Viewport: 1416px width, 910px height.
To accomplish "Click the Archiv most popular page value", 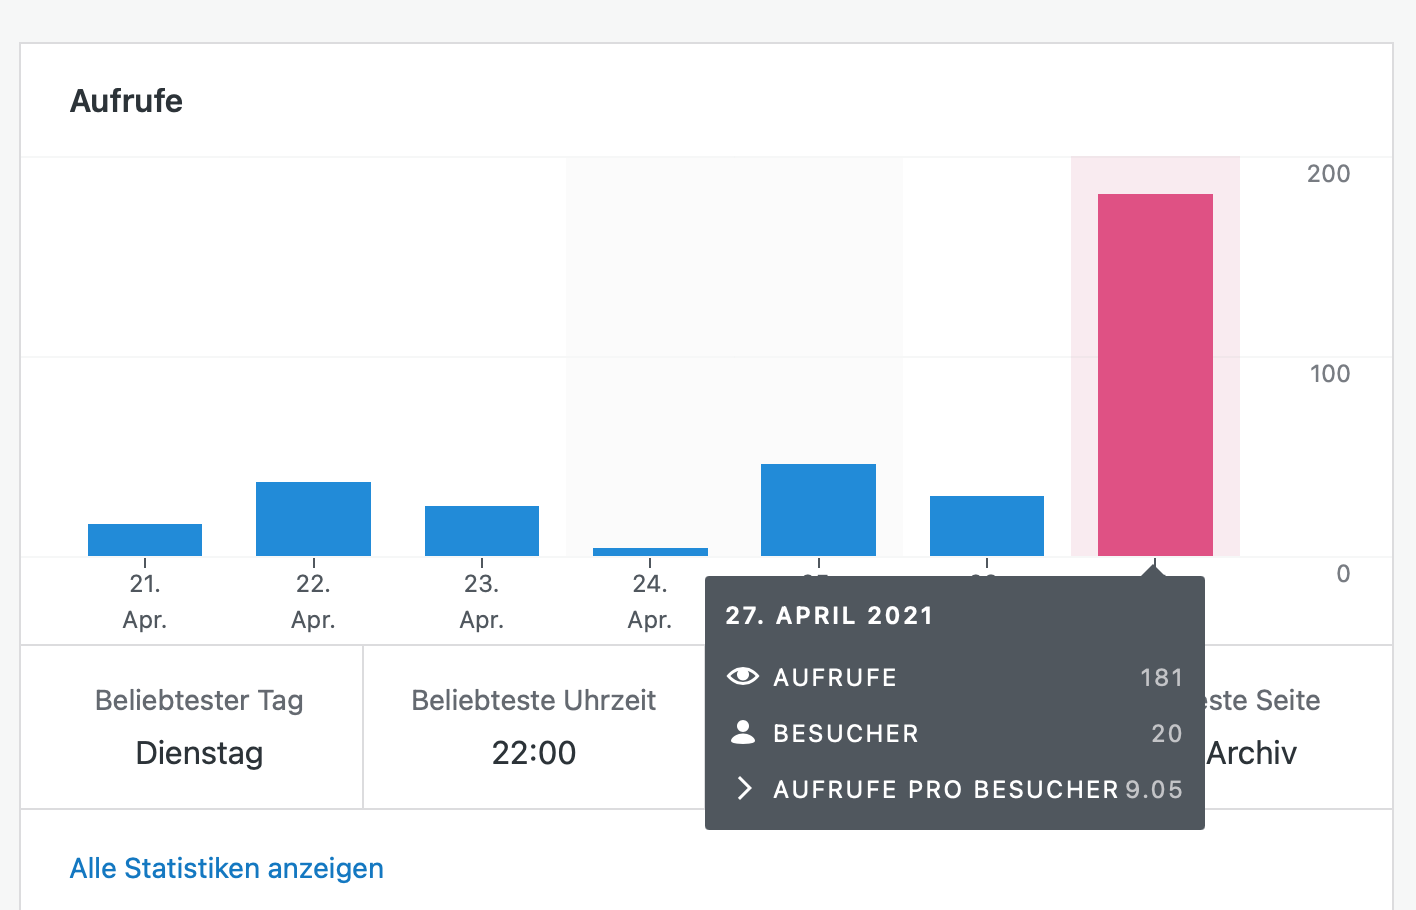I will click(1251, 753).
